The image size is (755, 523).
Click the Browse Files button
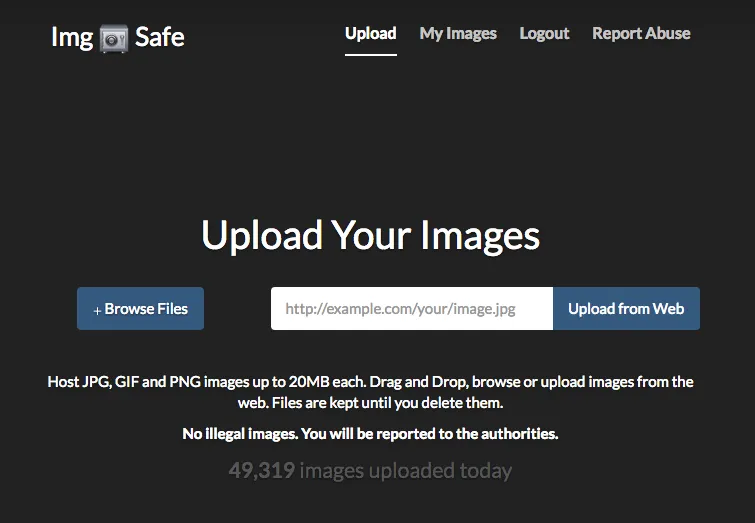[141, 309]
